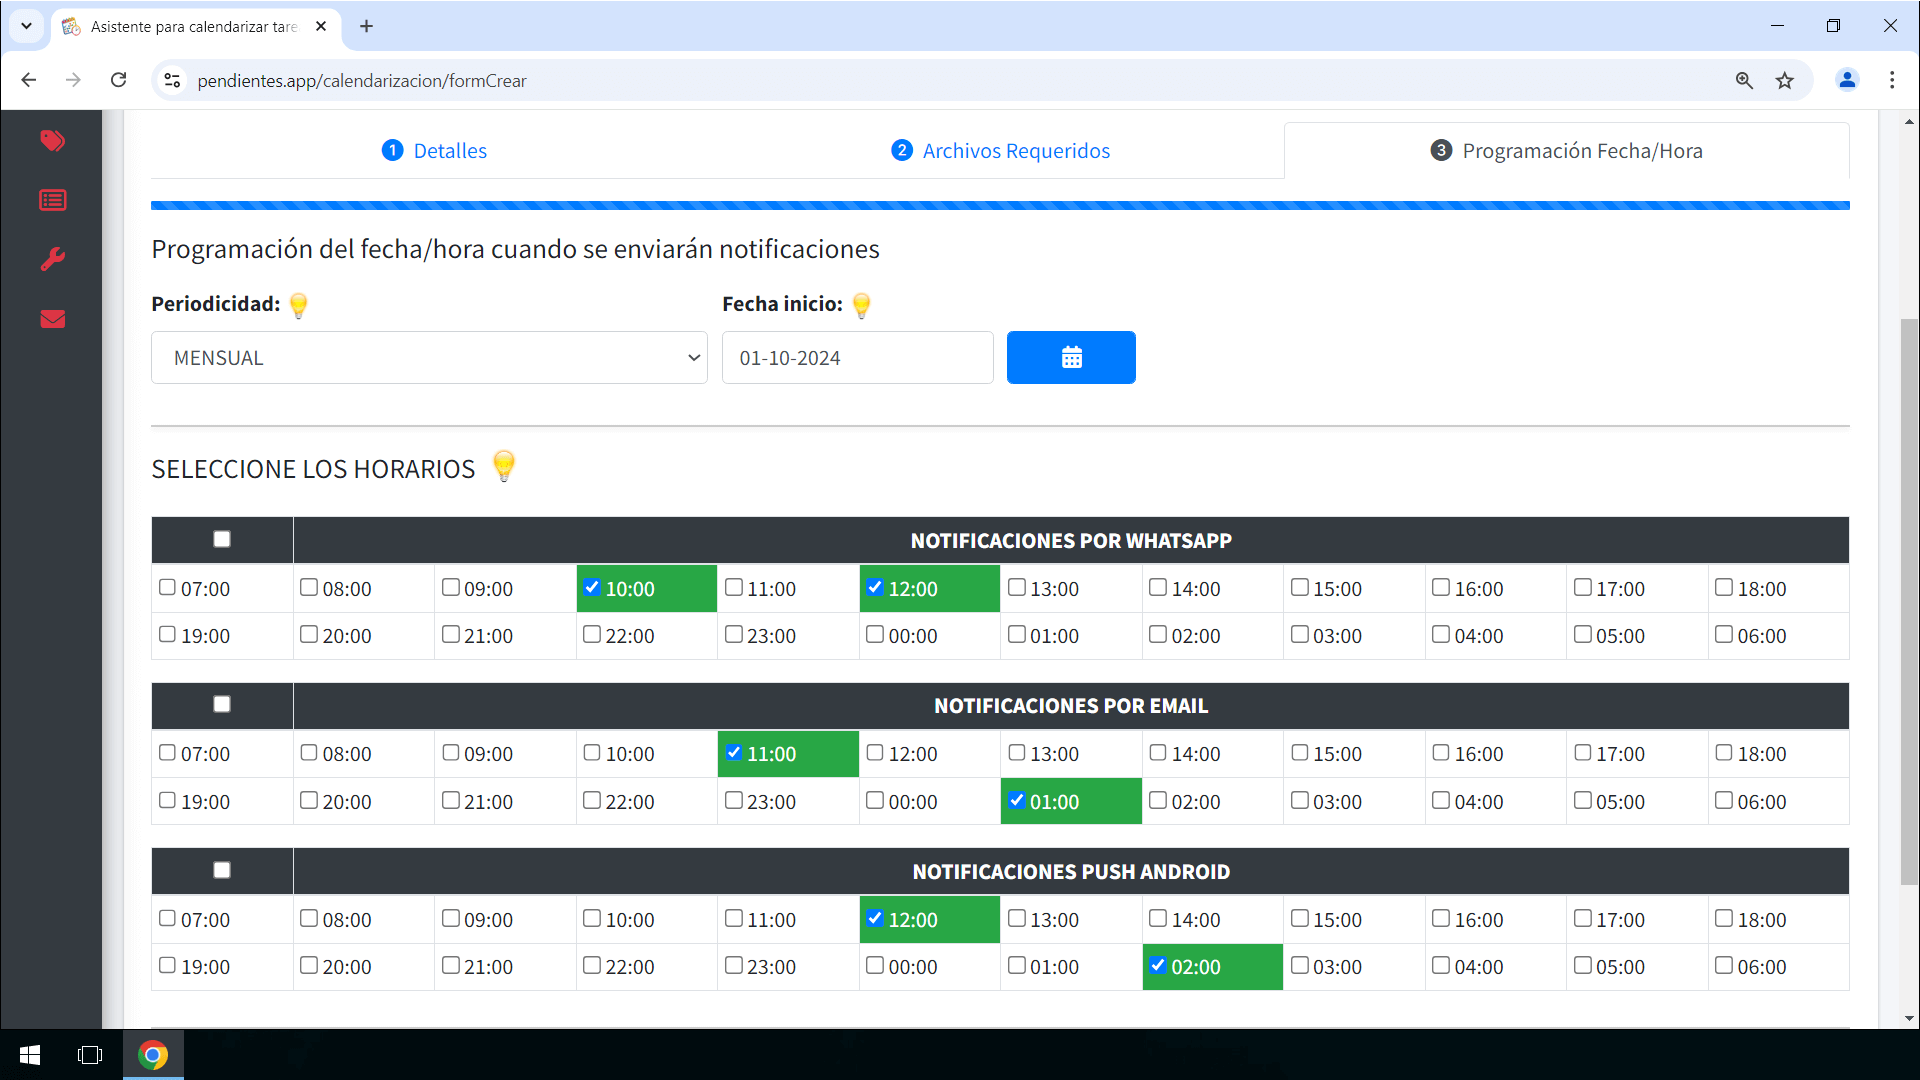1920x1080 pixels.
Task: Click the Fecha inicio date field
Action: 857,357
